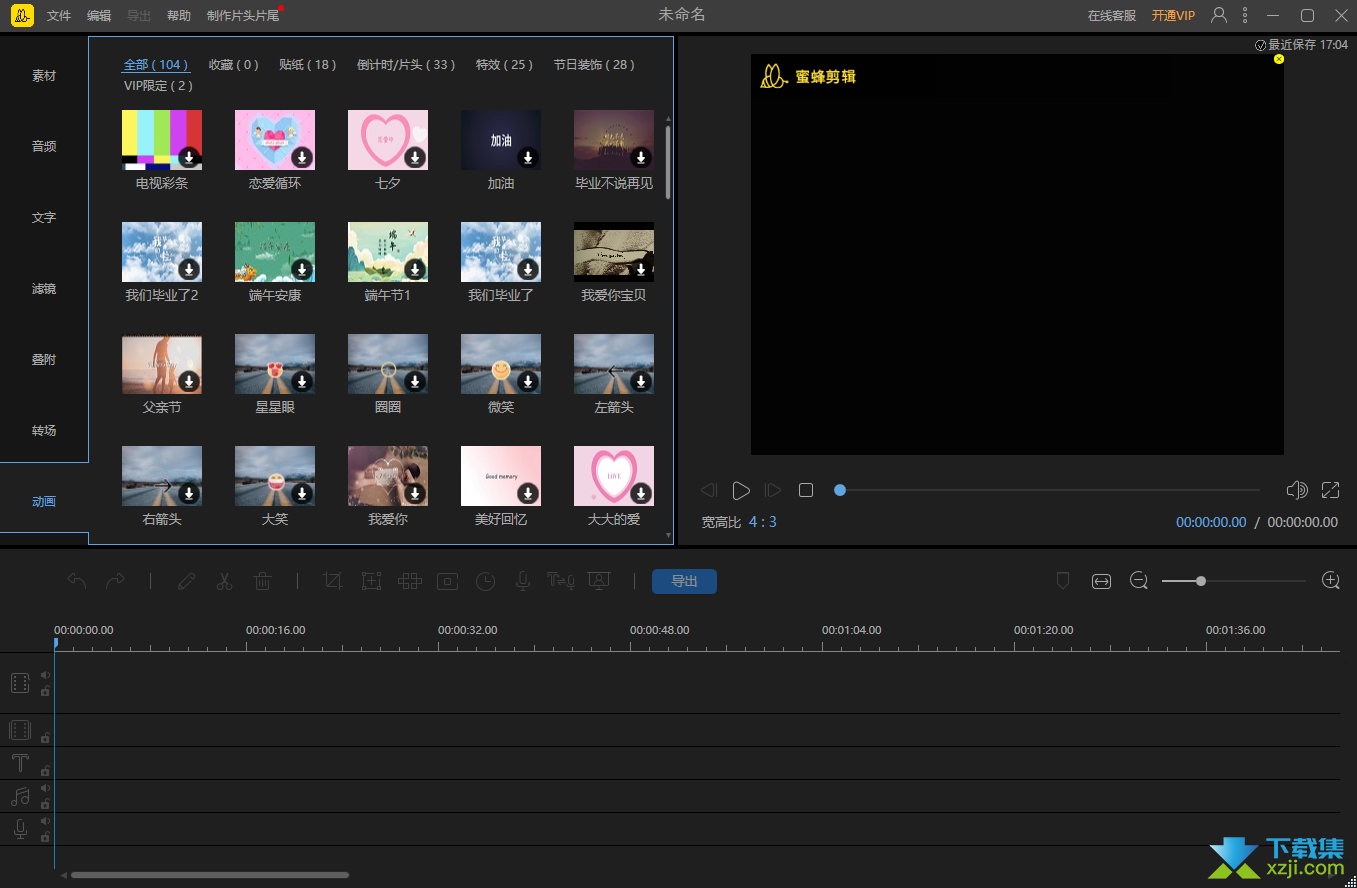Lock the main video track

click(x=45, y=691)
